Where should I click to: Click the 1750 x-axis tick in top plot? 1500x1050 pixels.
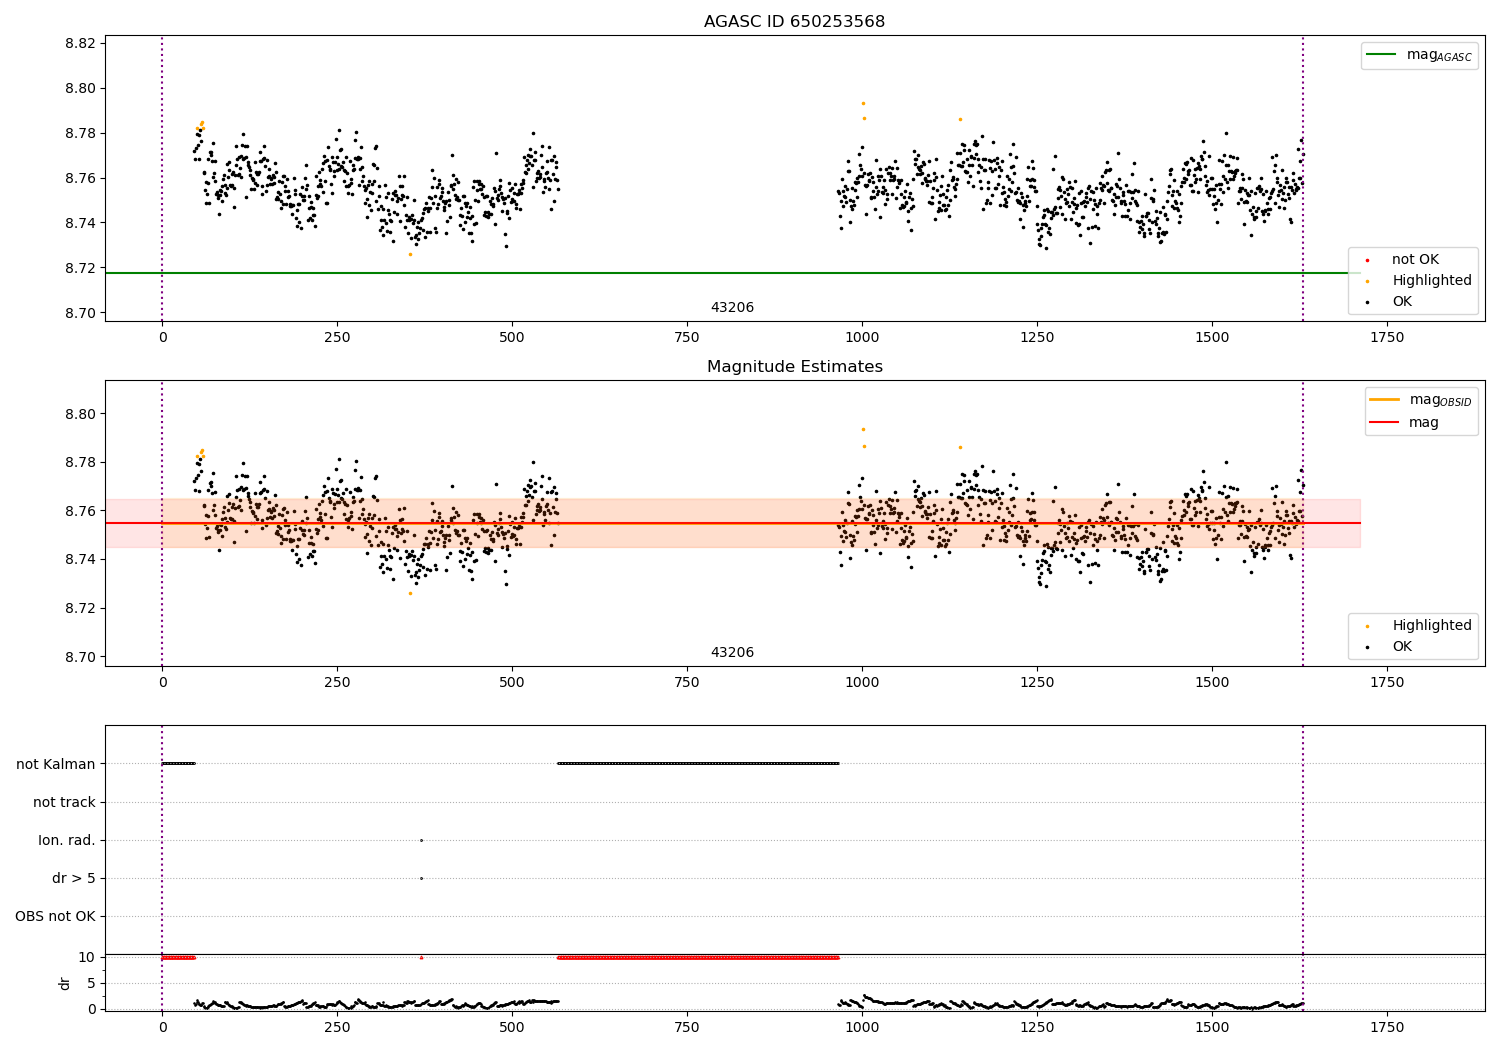coord(1387,338)
